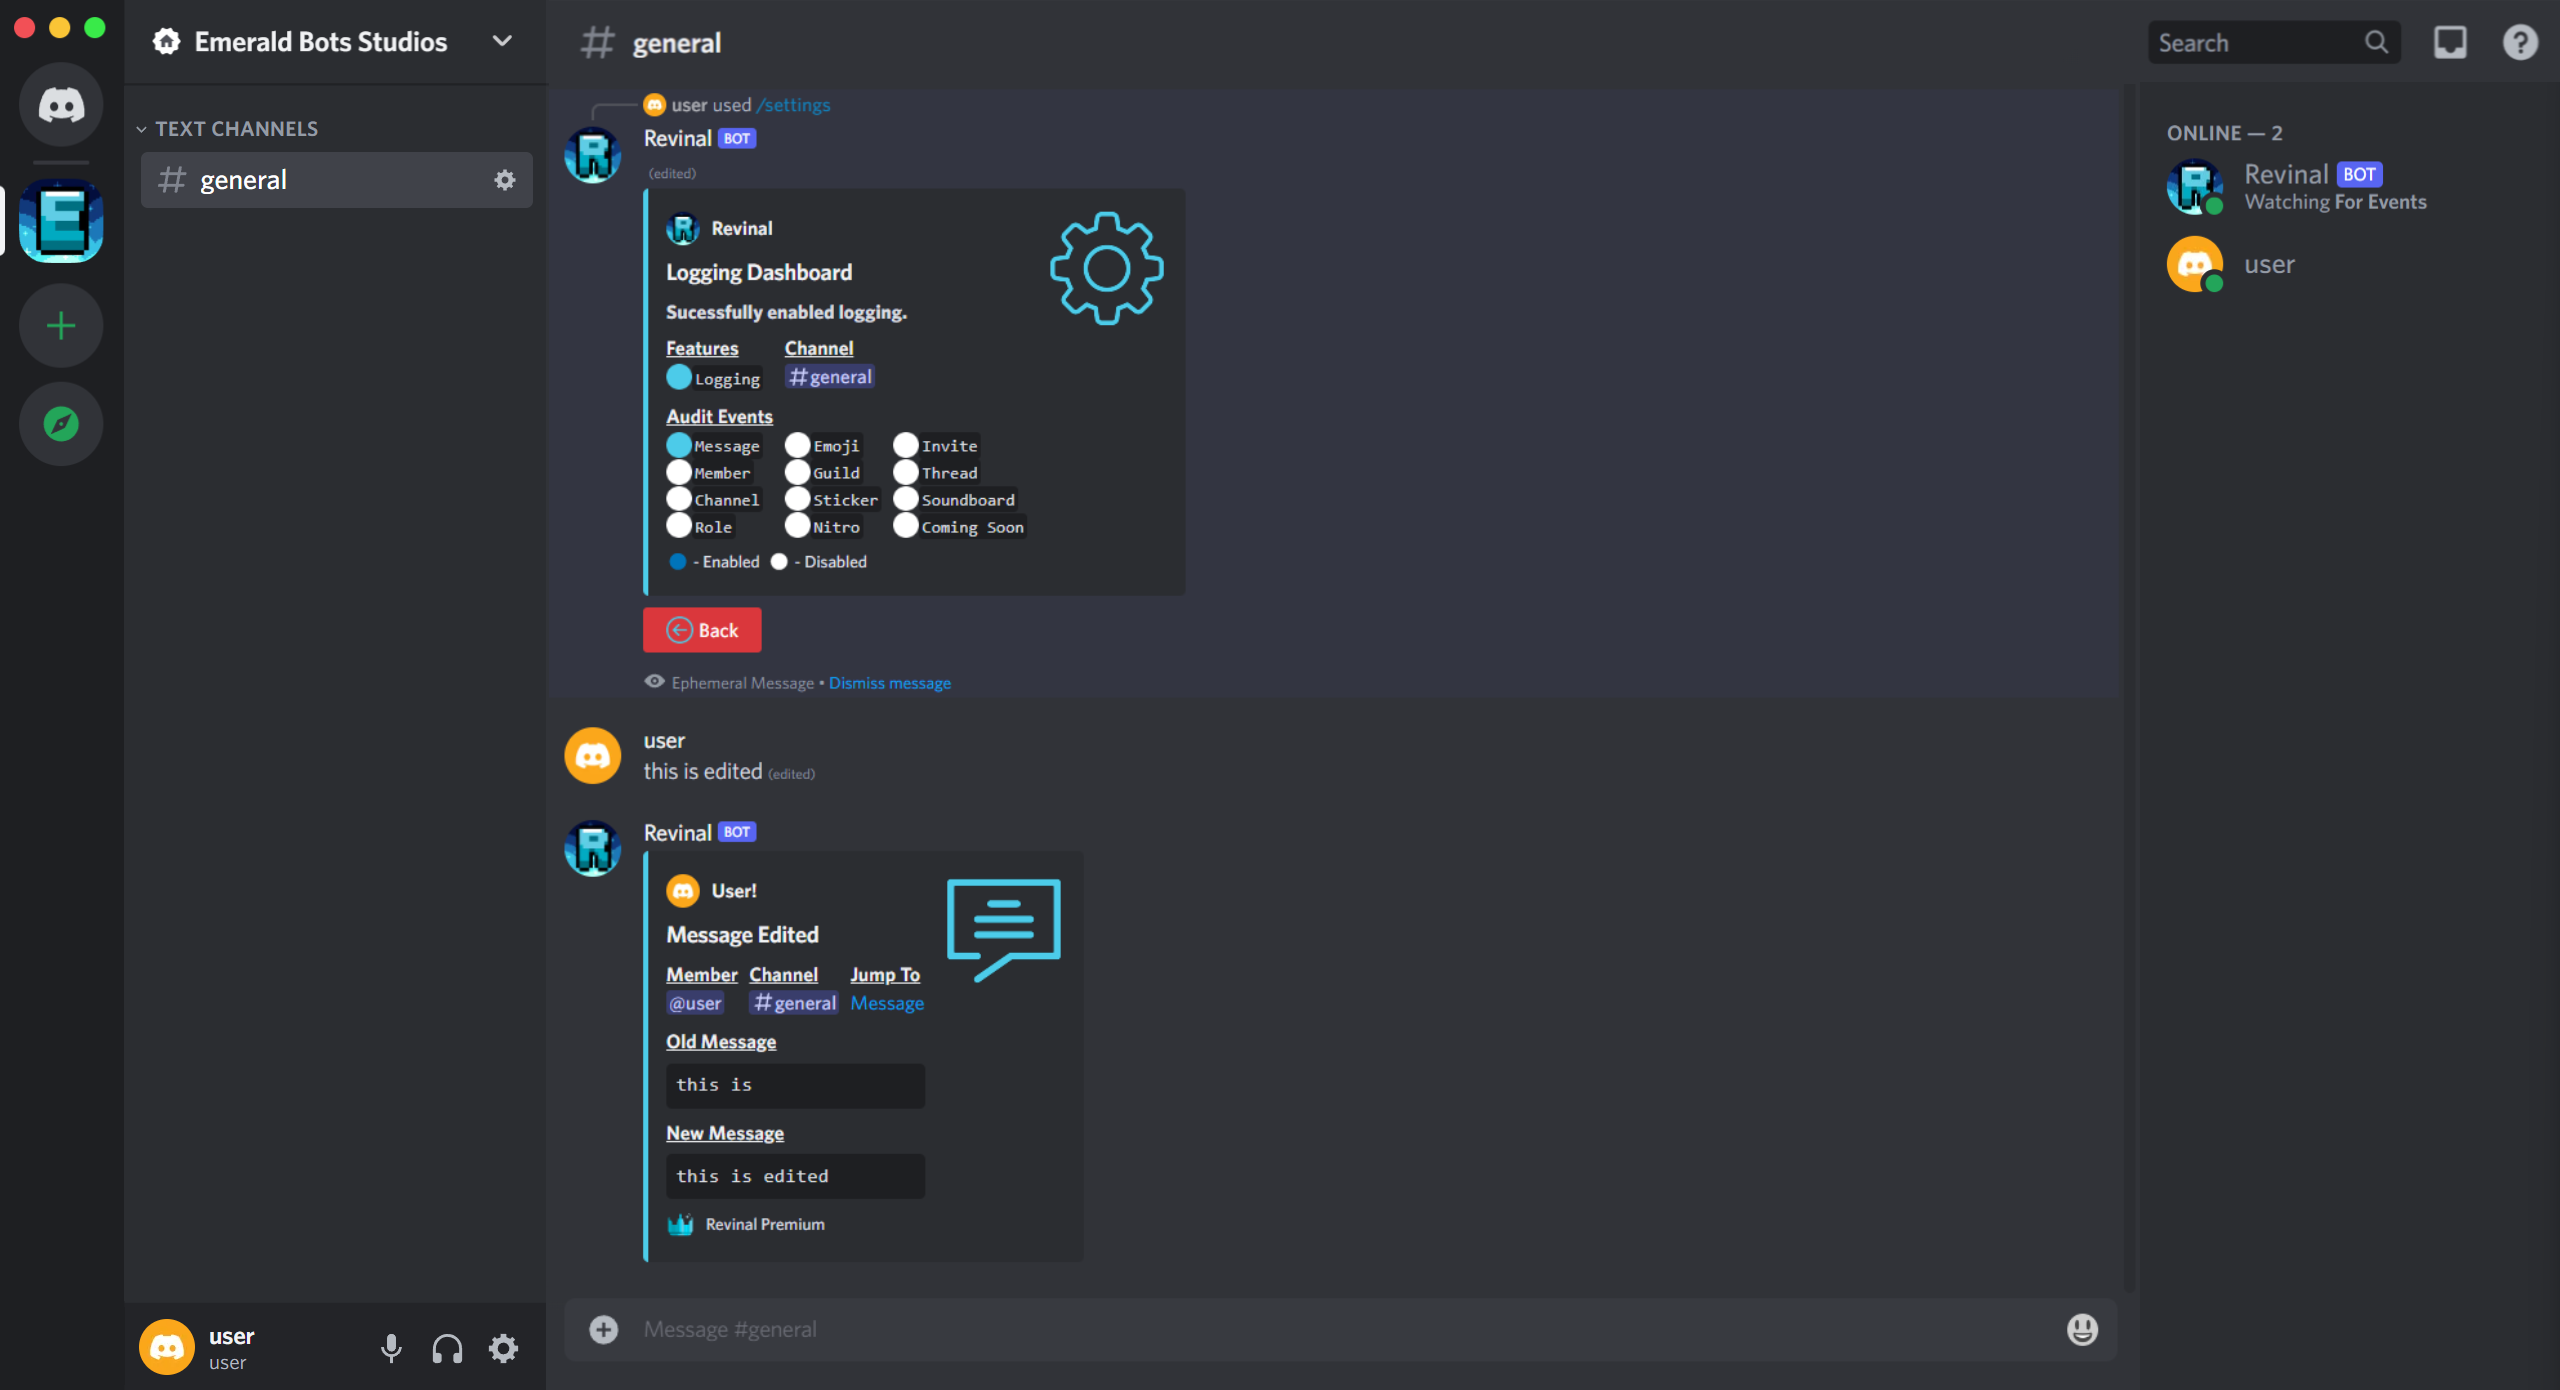Select the #general channel in the sidebar
The width and height of the screenshot is (2560, 1390).
243,180
